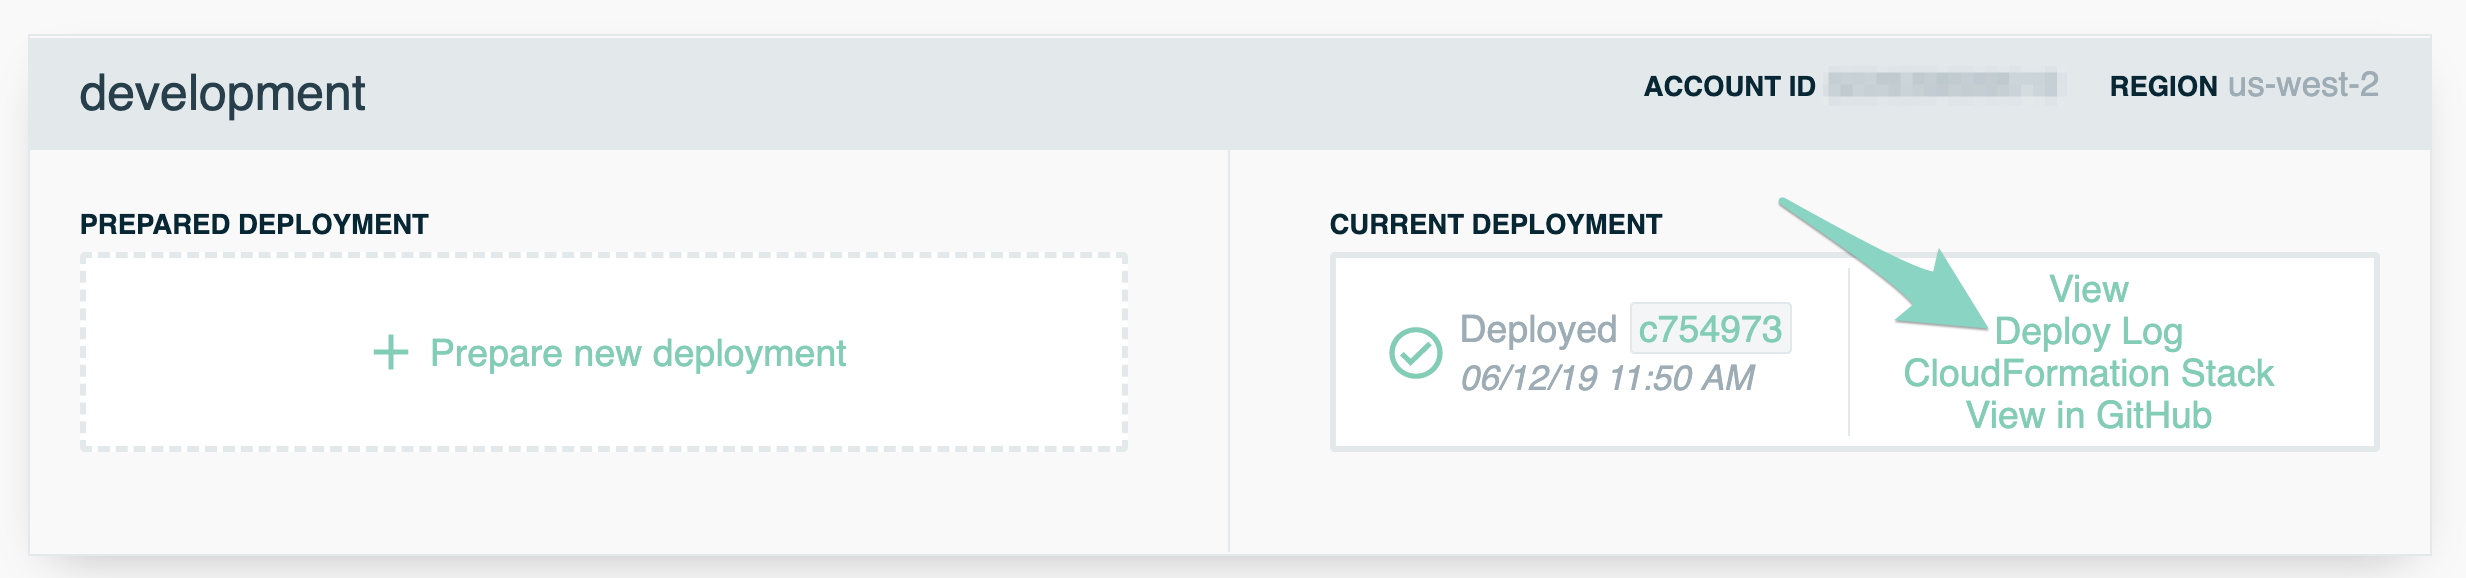Click commit hash badge c754973
This screenshot has height=578, width=2466.
1710,329
